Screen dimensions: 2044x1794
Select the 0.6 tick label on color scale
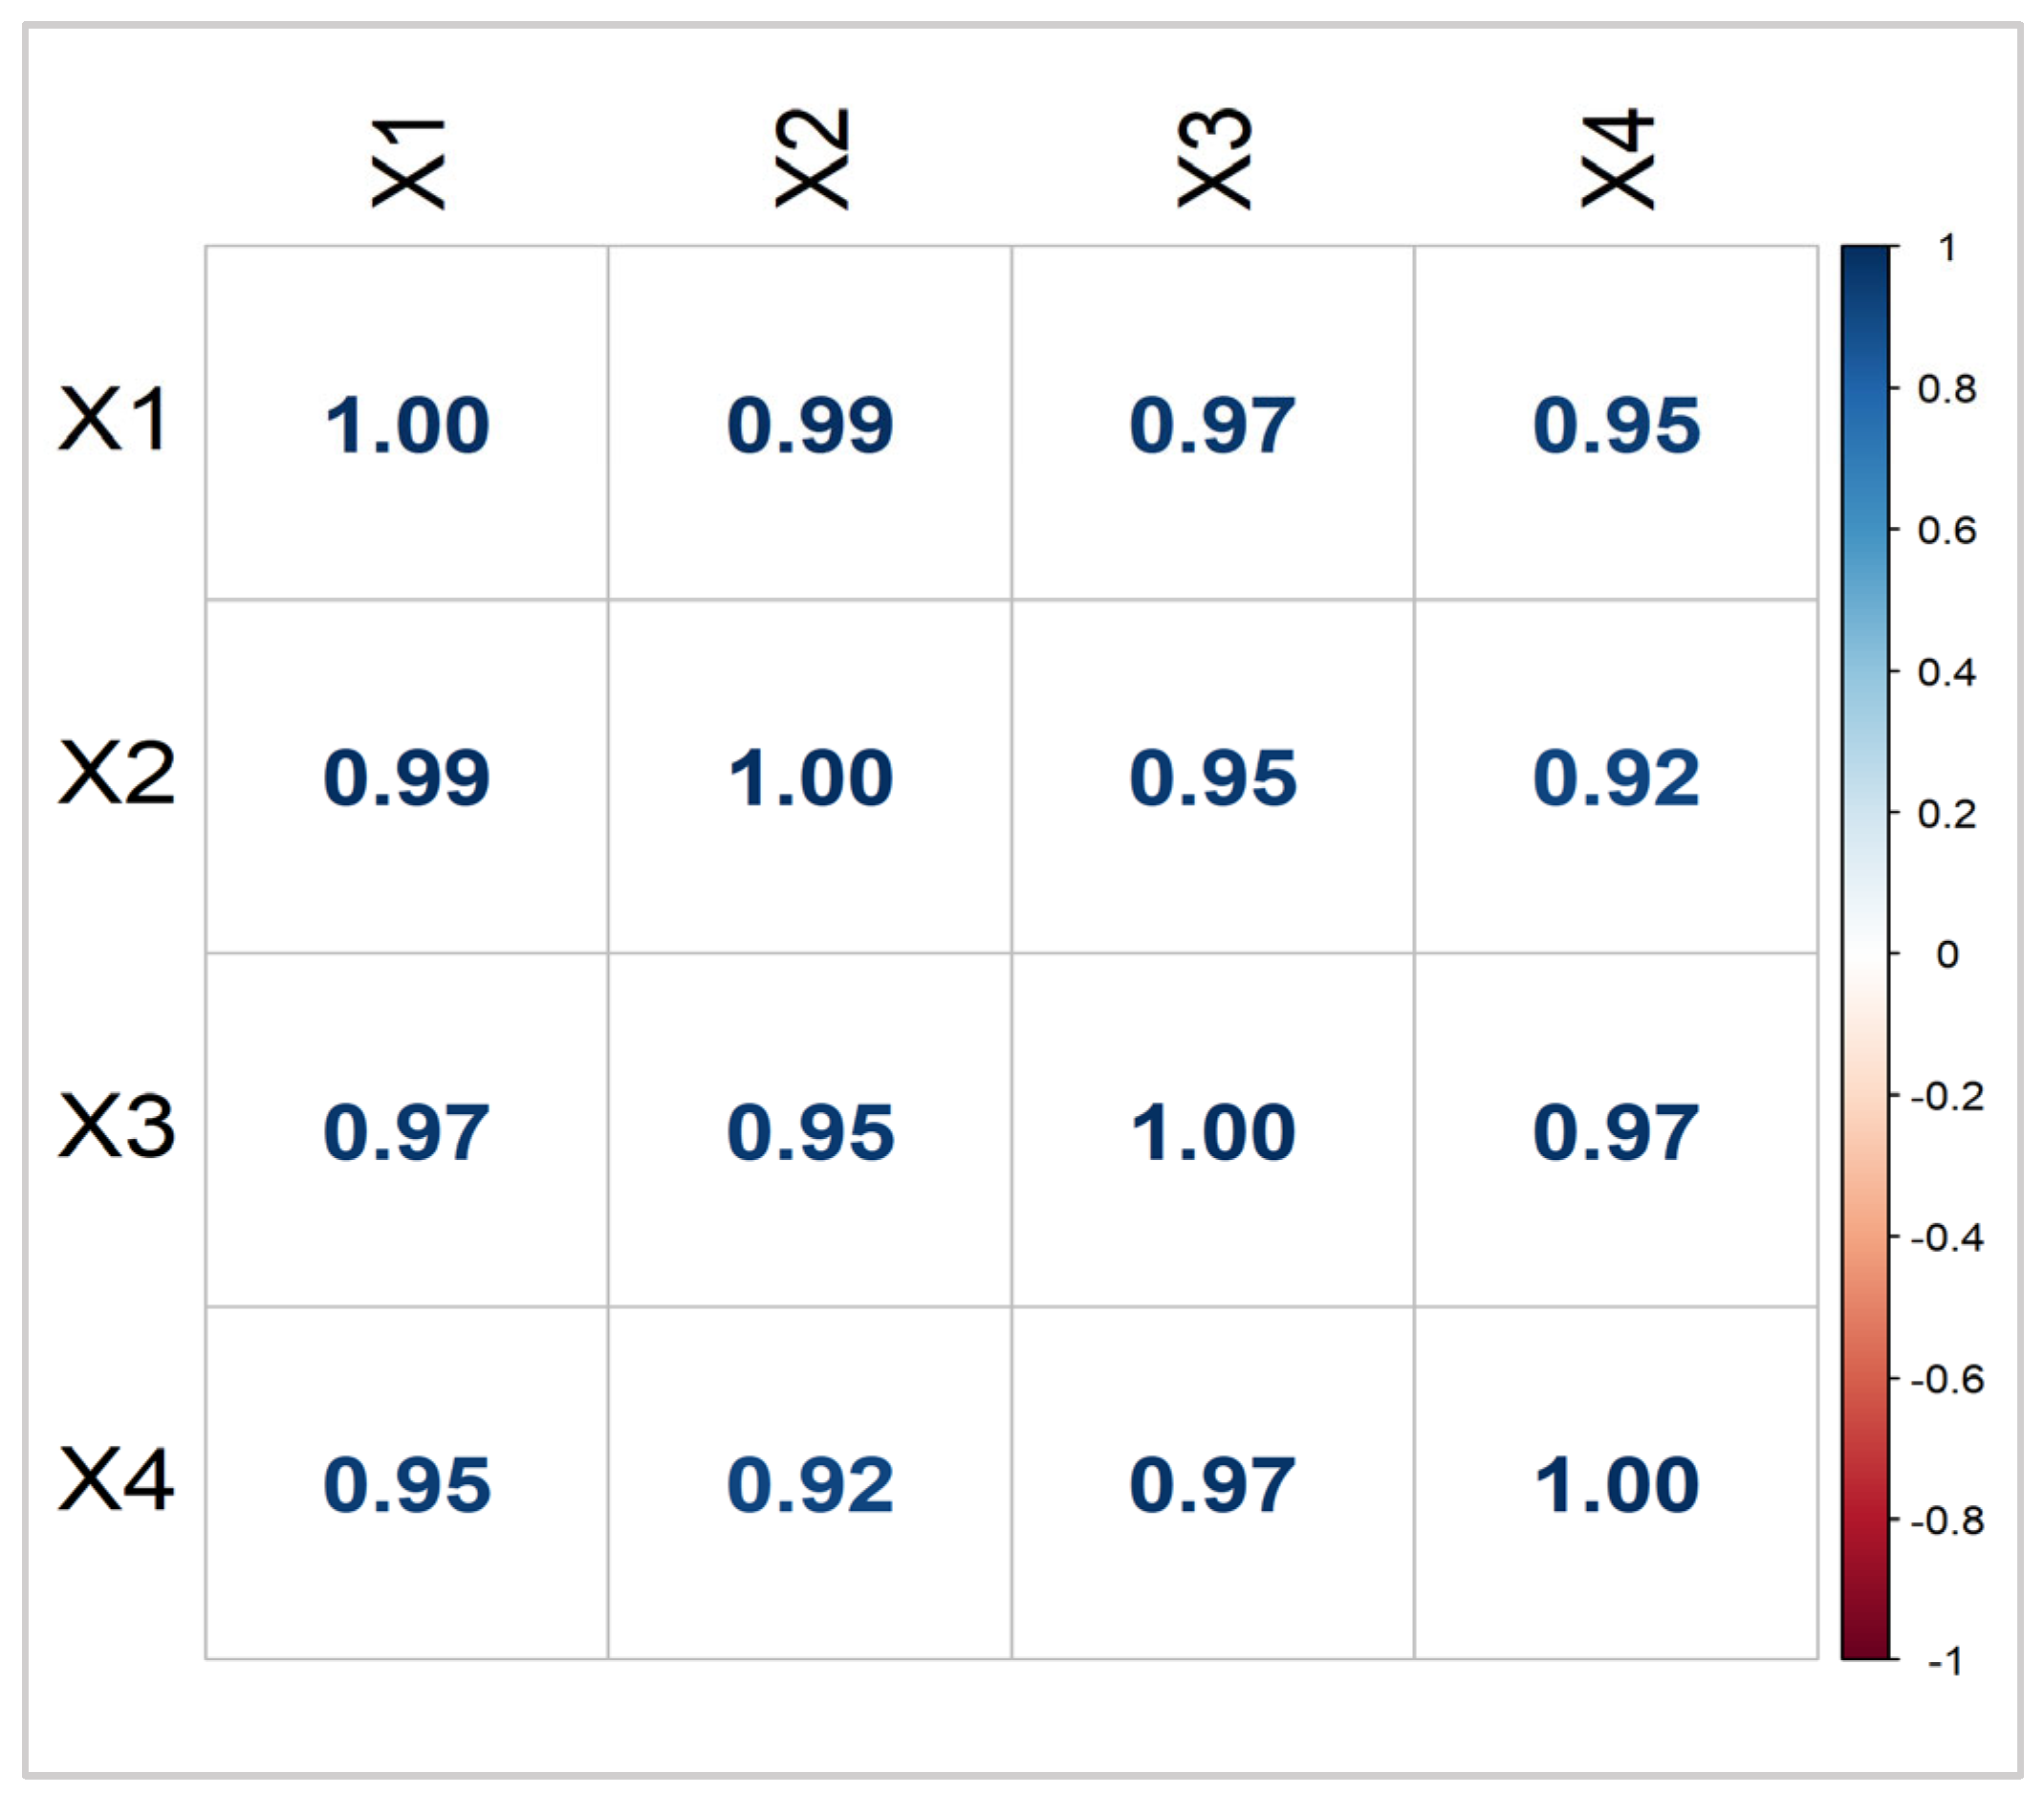tap(1946, 531)
